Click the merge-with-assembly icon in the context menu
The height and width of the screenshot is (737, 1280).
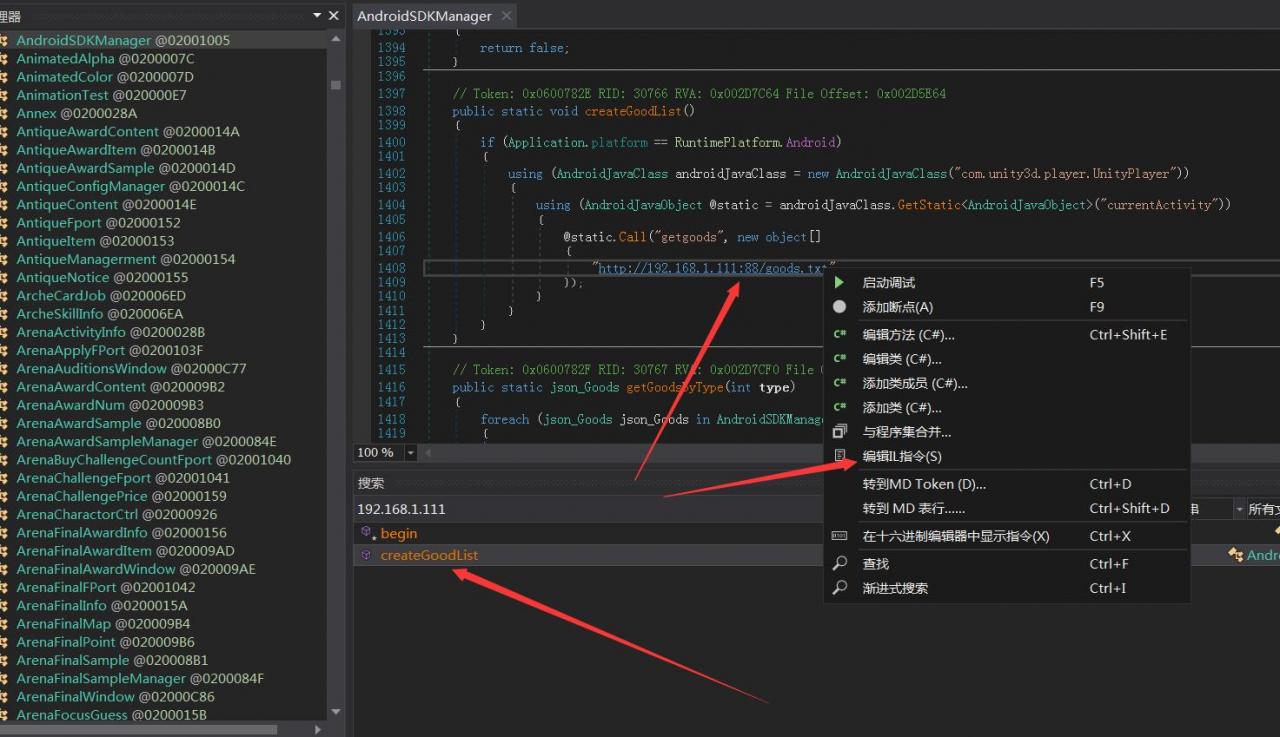840,432
